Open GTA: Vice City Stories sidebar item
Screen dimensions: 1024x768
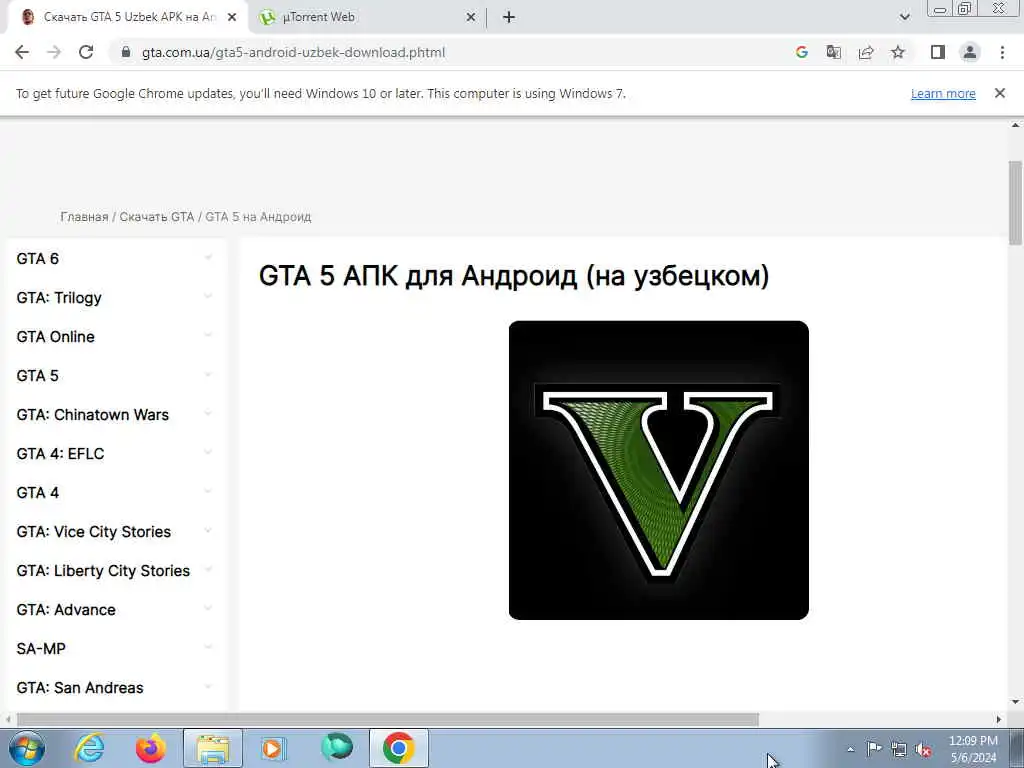click(93, 532)
